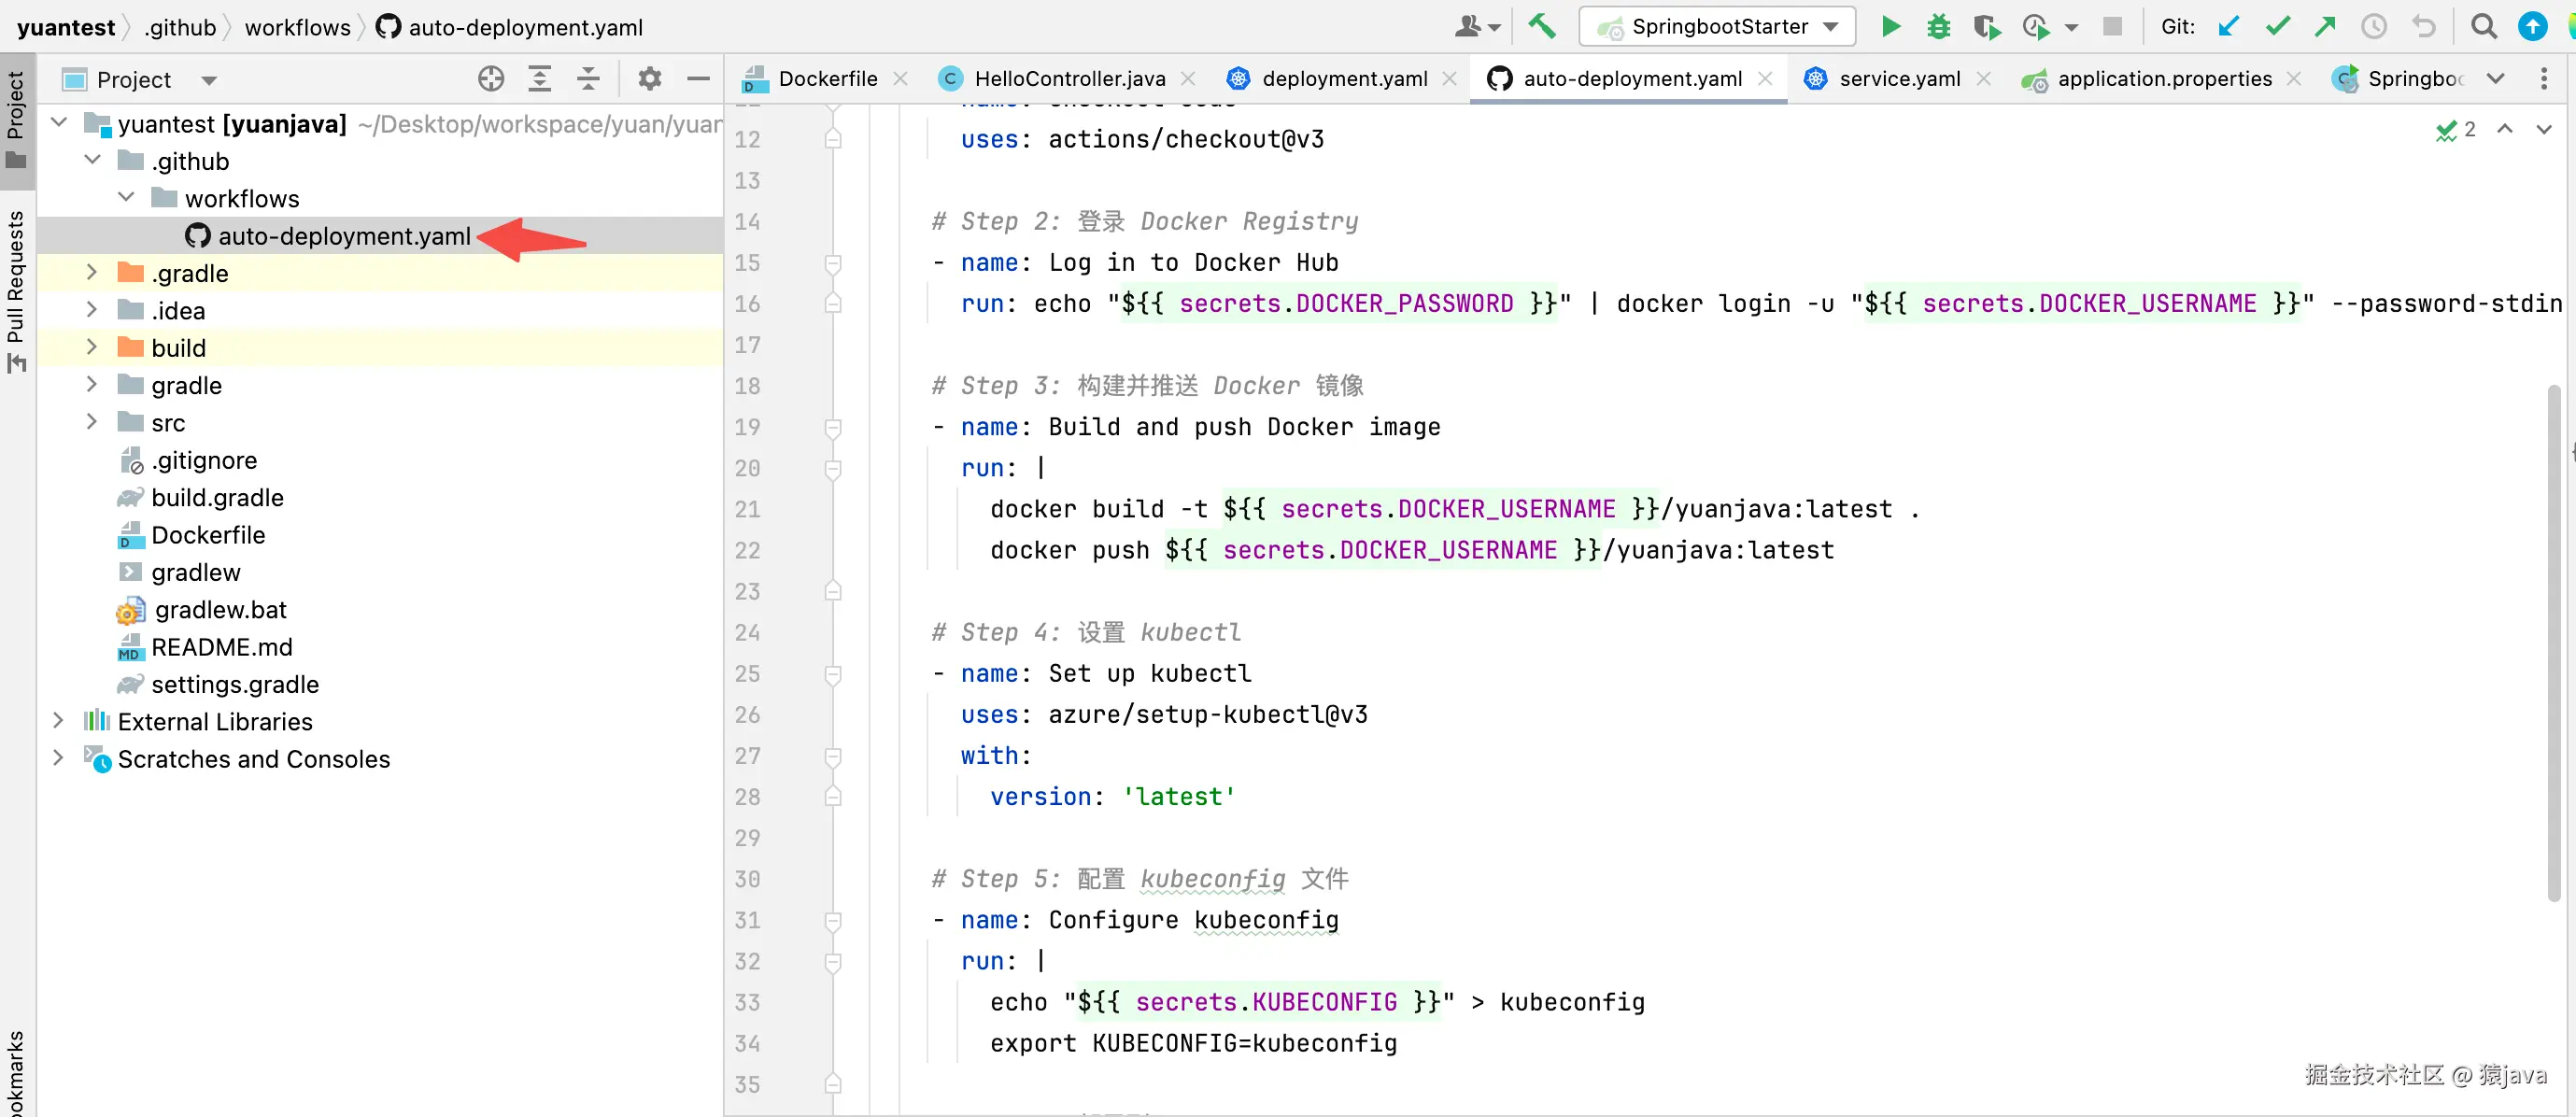The image size is (2576, 1117).
Task: Collapse the workflows folder
Action: pyautogui.click(x=126, y=198)
